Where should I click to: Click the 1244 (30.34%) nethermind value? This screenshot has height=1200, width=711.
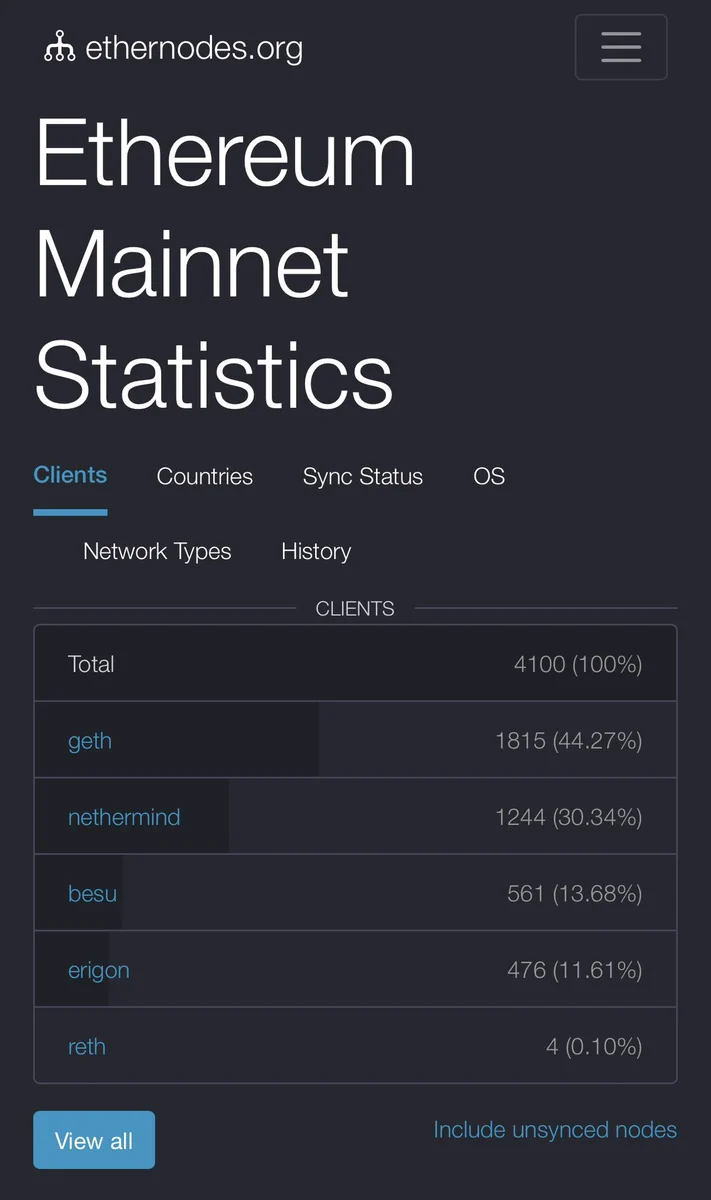point(569,817)
